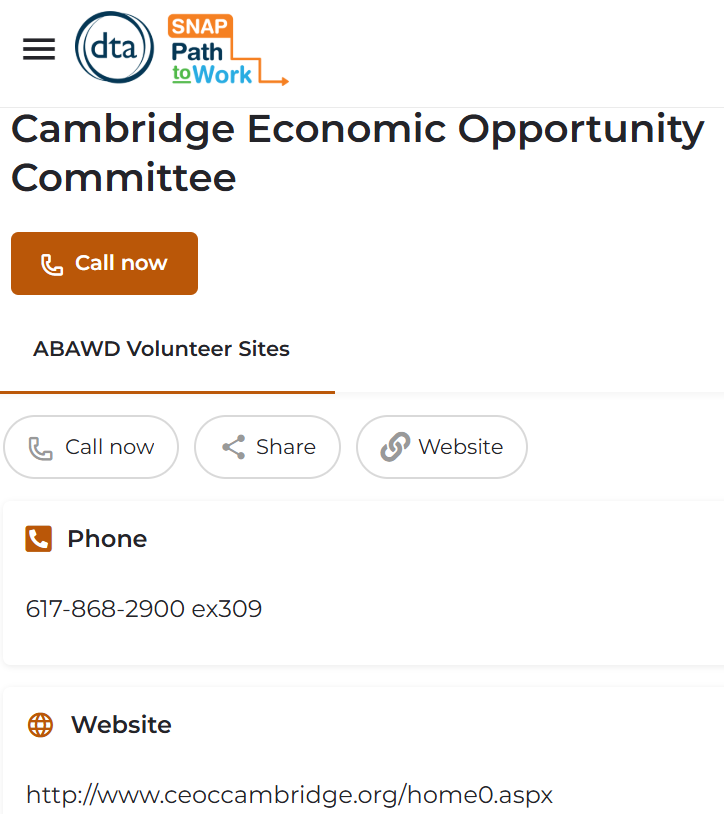Viewport: 724px width, 814px height.
Task: Click the dta circular logo
Action: (x=114, y=47)
